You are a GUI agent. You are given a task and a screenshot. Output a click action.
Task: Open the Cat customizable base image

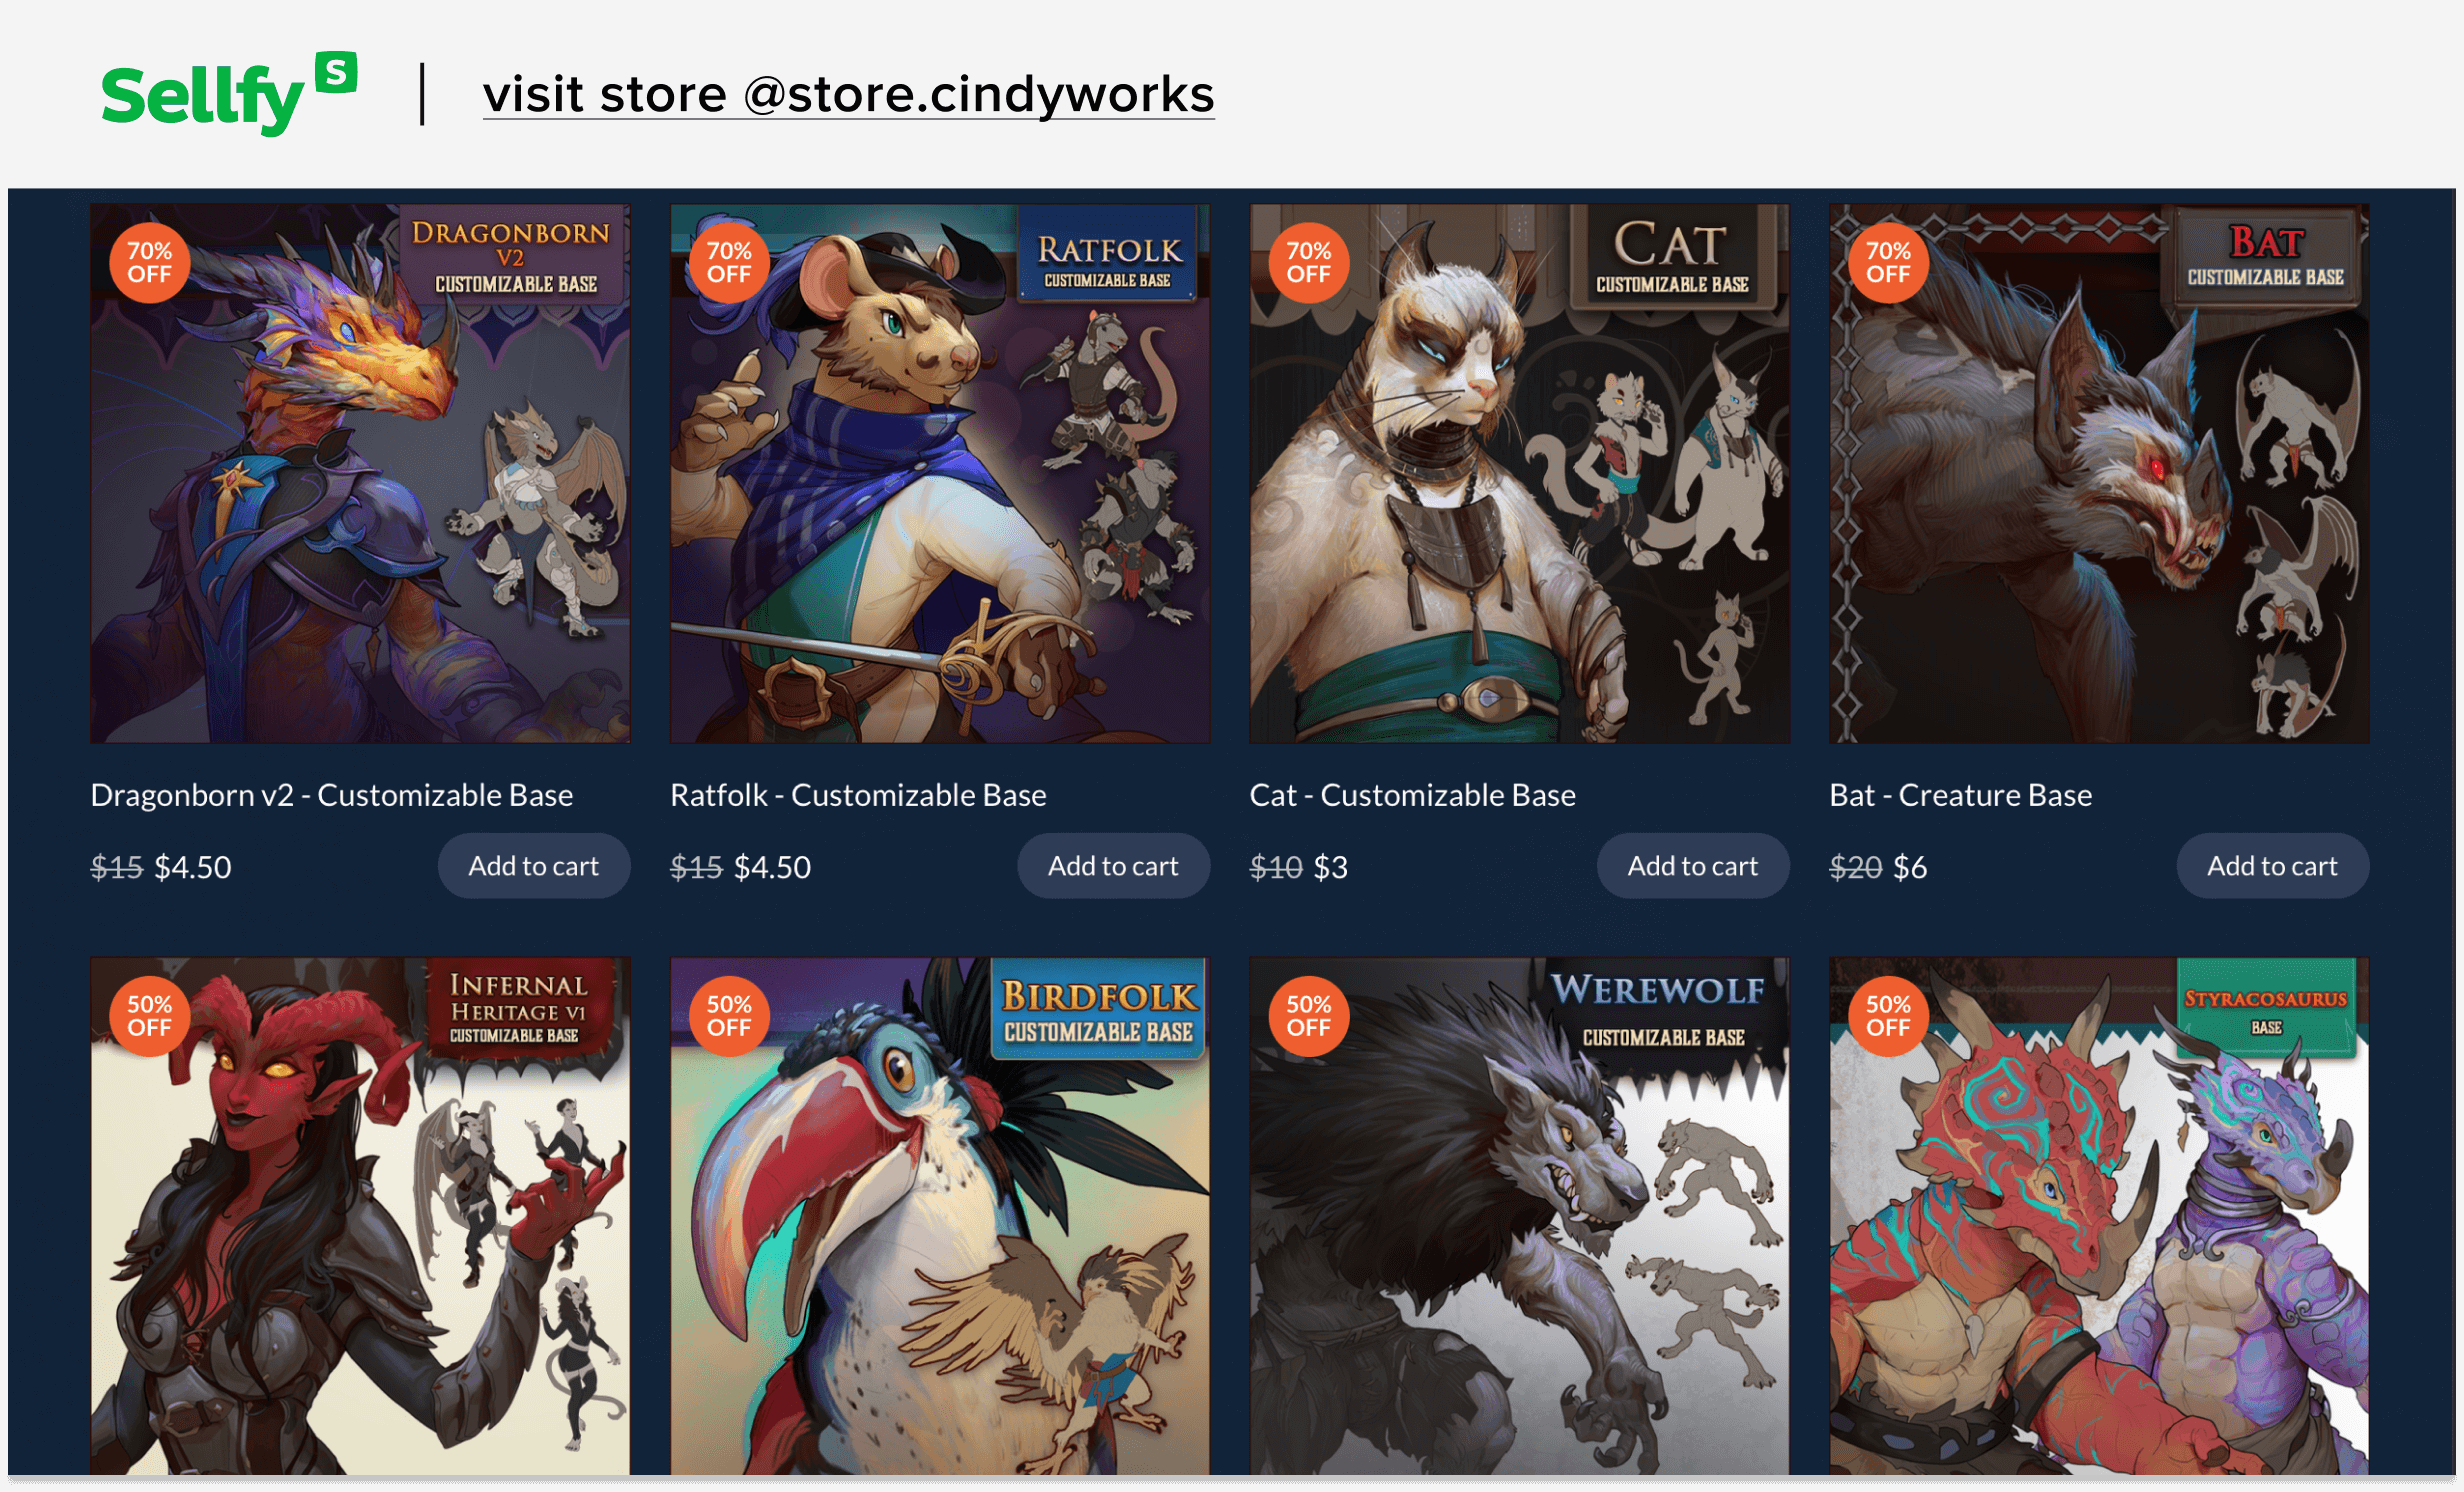1519,474
